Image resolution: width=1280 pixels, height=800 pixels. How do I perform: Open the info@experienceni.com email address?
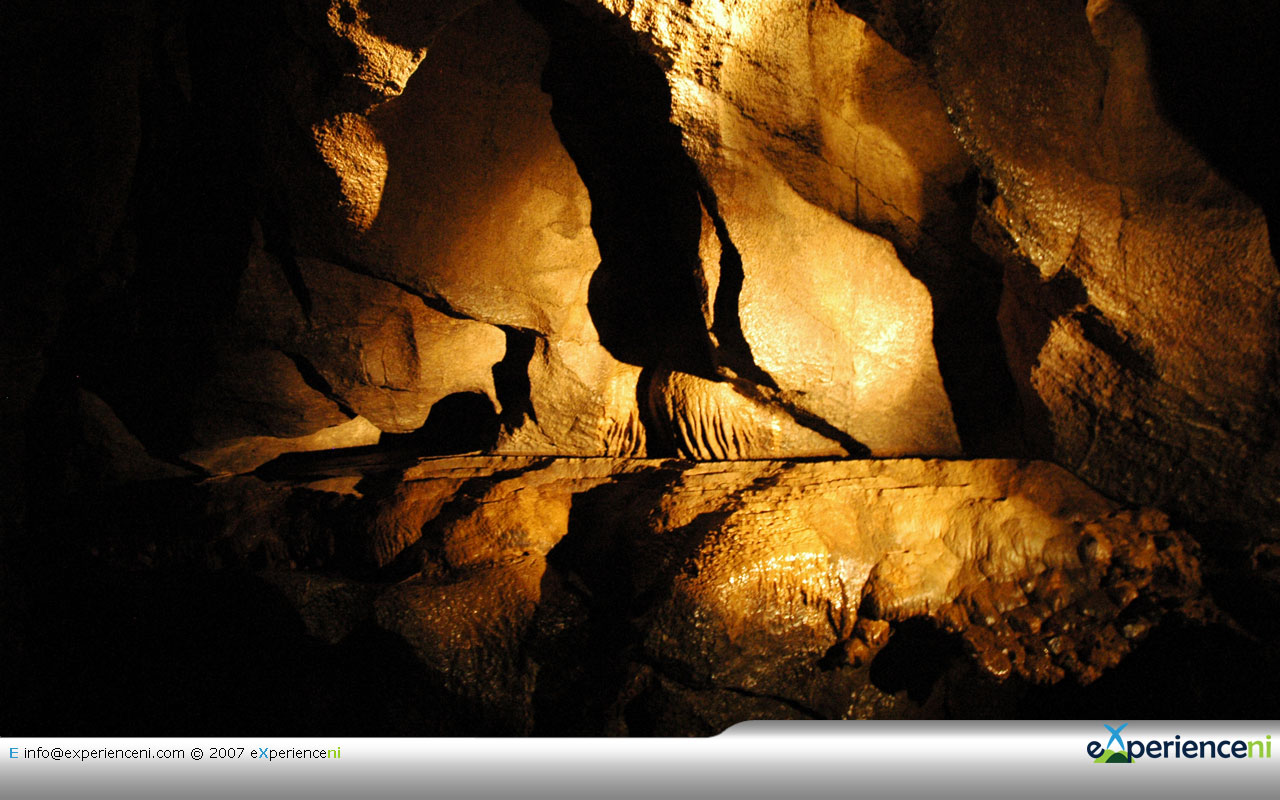104,753
